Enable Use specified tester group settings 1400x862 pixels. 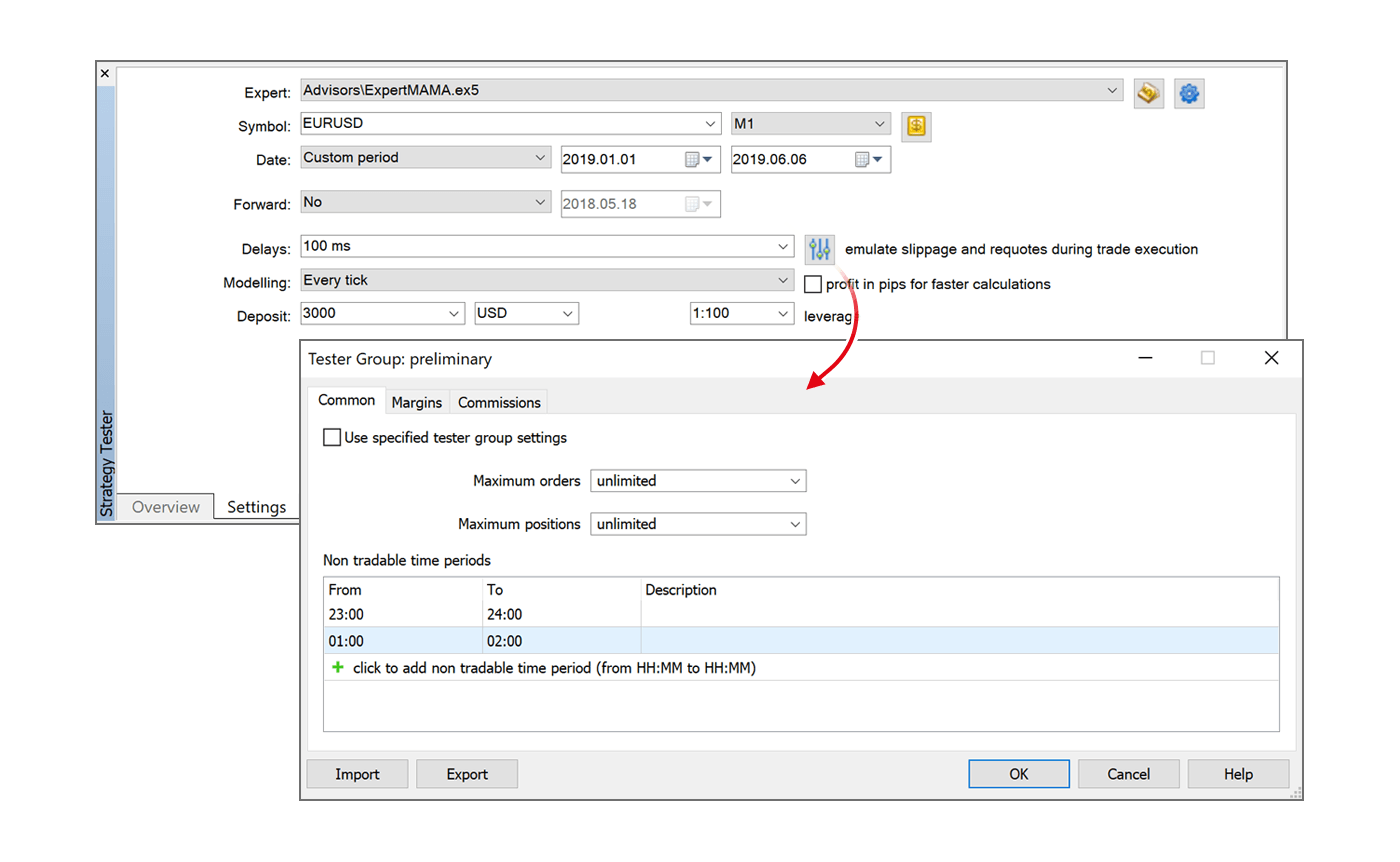click(x=331, y=437)
